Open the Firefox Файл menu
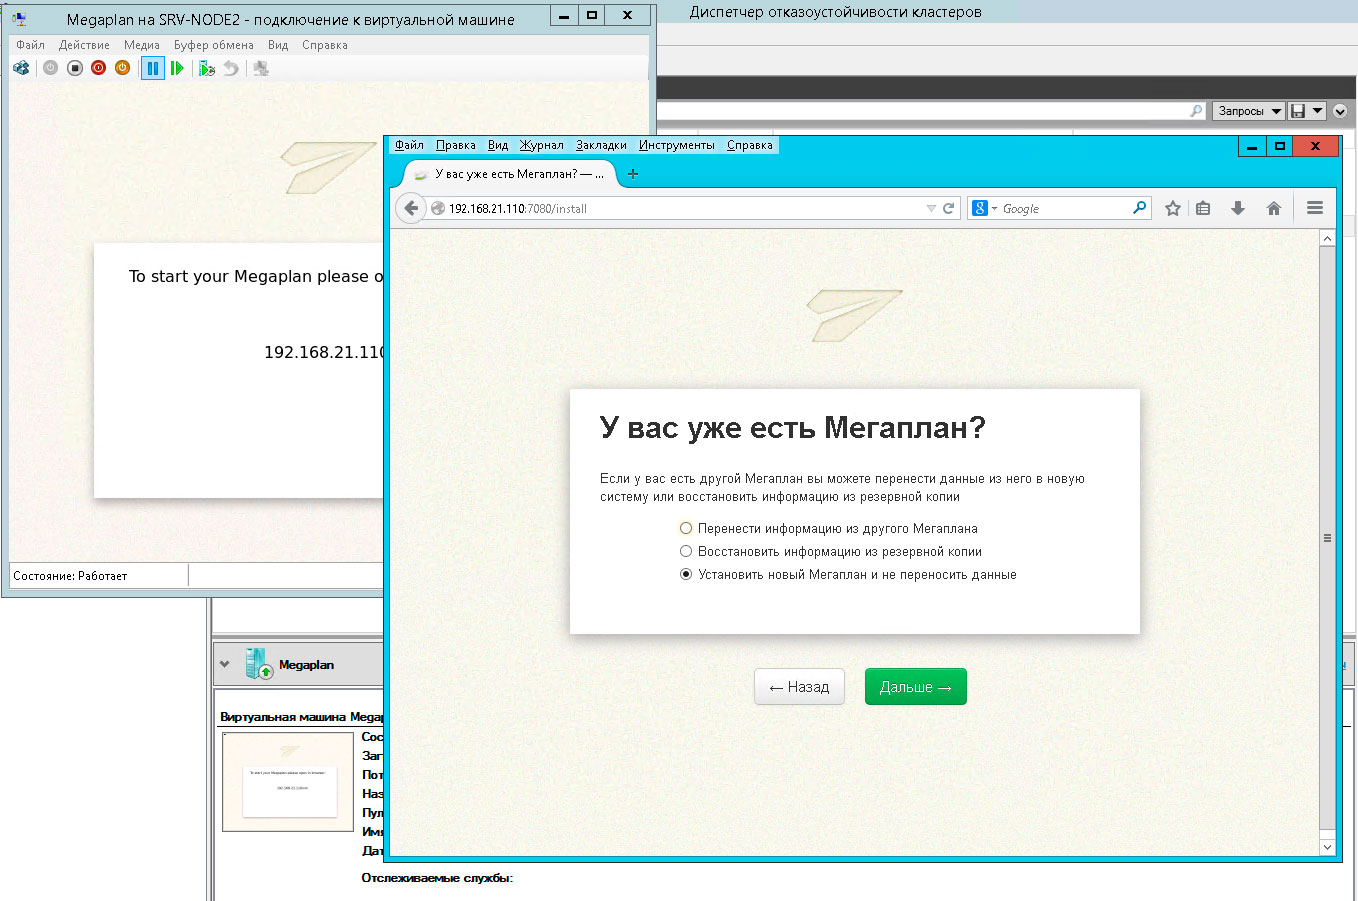The image size is (1358, 901). click(x=409, y=145)
